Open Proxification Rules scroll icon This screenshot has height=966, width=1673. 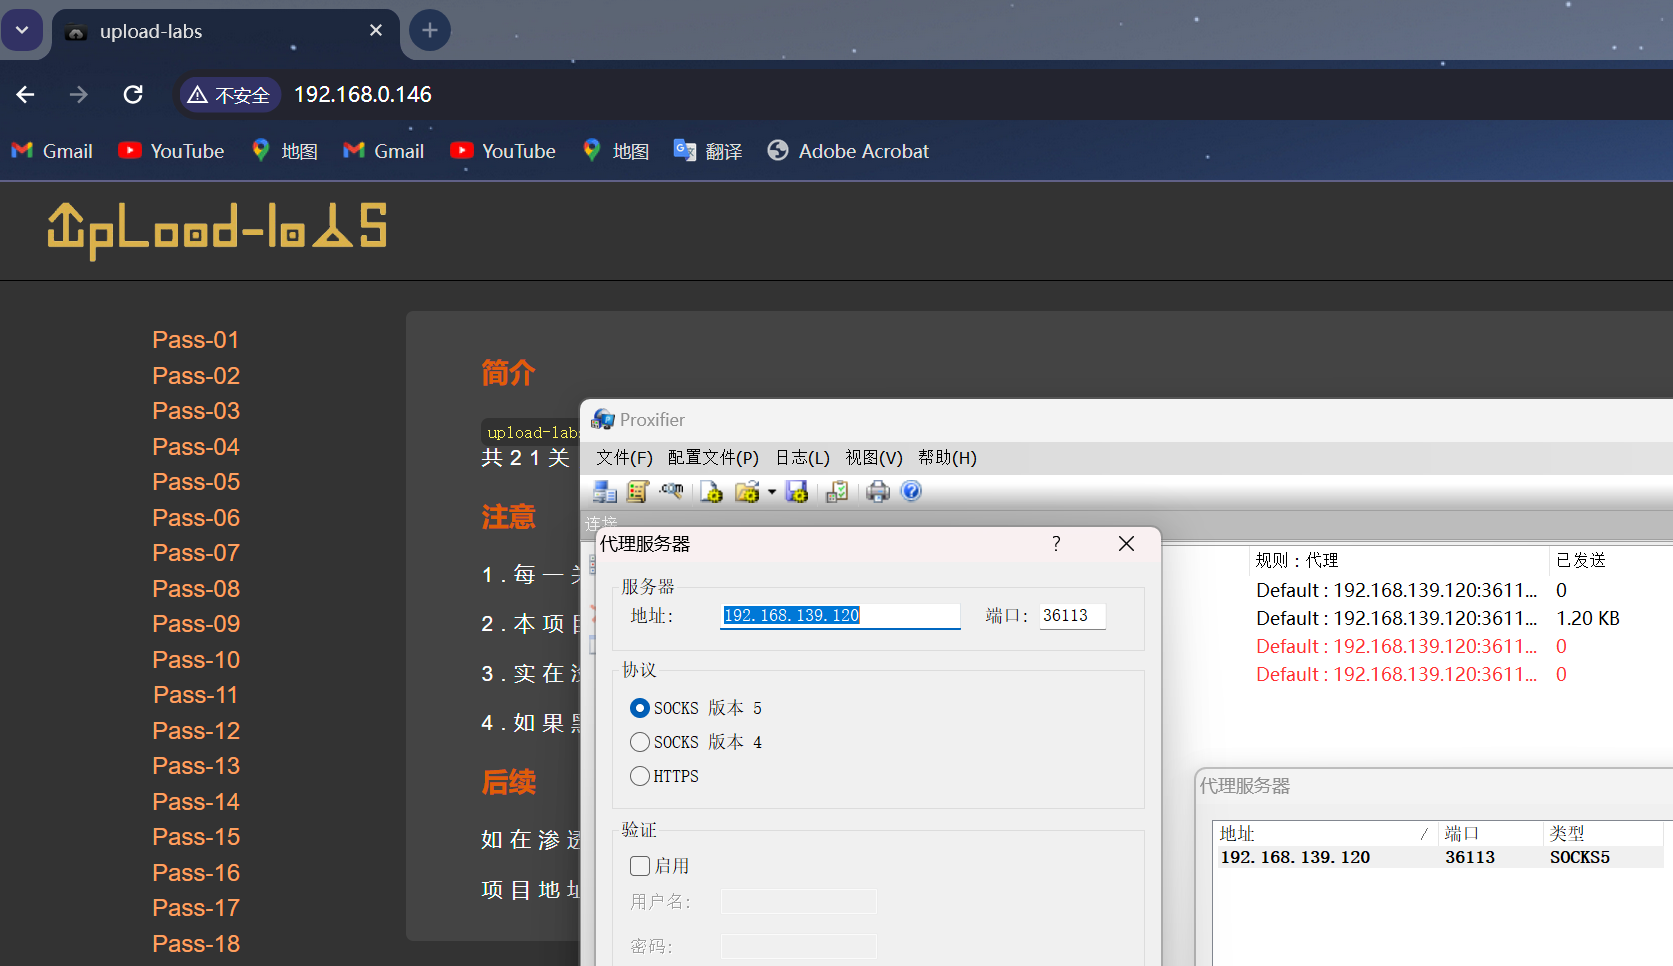pos(637,491)
